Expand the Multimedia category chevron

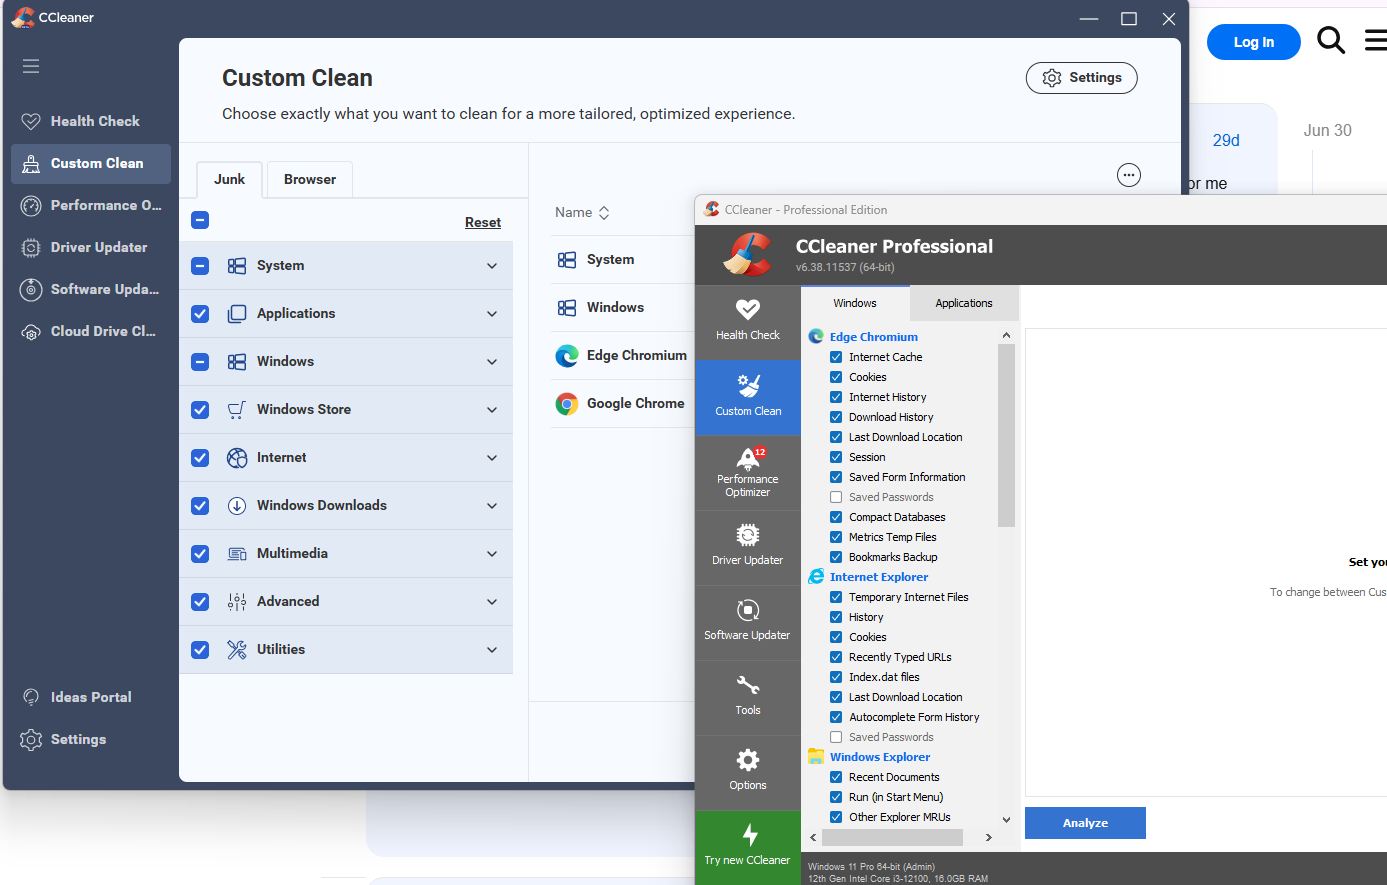(492, 554)
